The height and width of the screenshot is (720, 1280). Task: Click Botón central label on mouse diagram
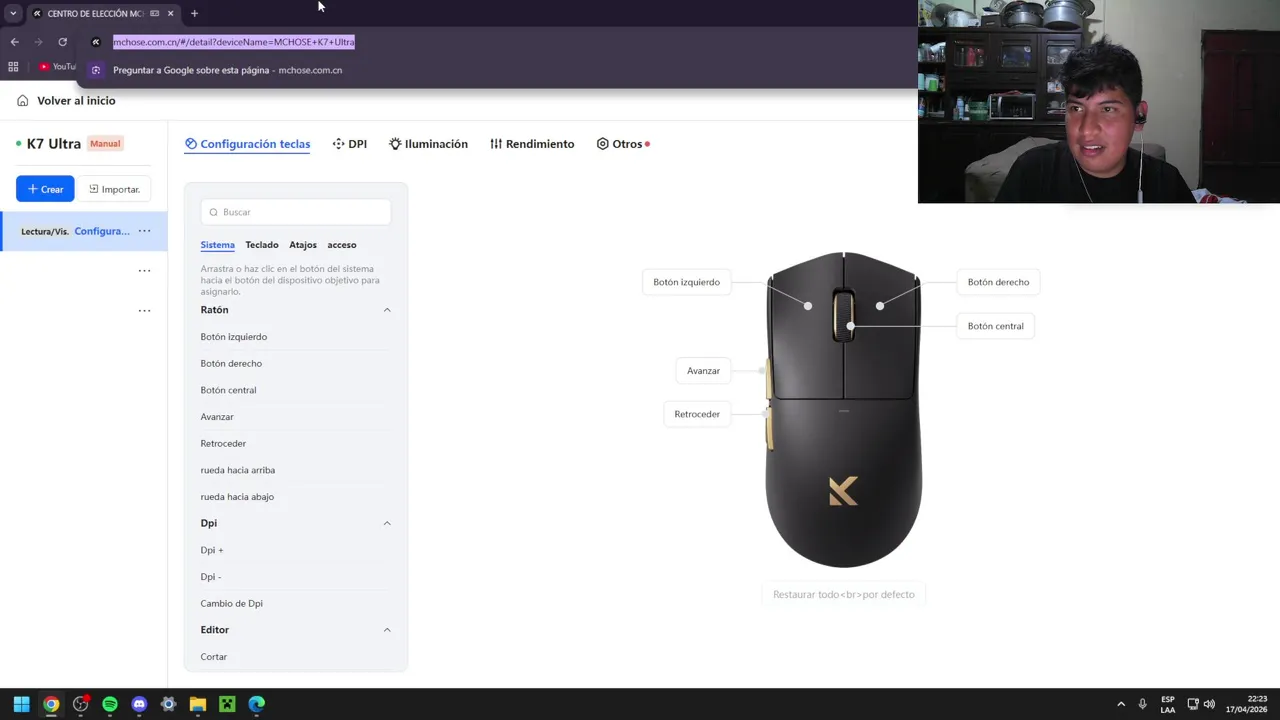pos(995,326)
